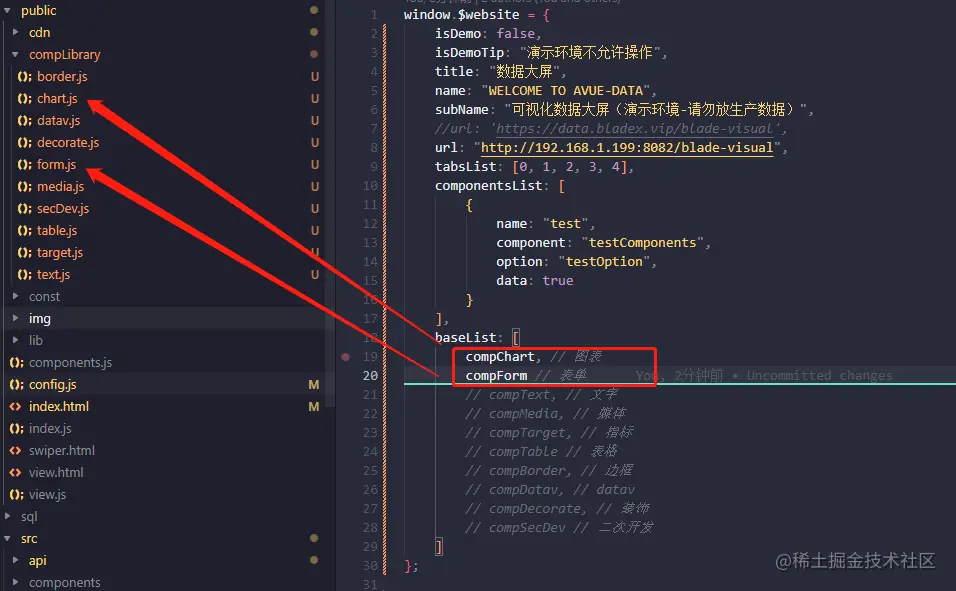Open index.js file
Viewport: 956px width, 591px height.
coord(50,428)
